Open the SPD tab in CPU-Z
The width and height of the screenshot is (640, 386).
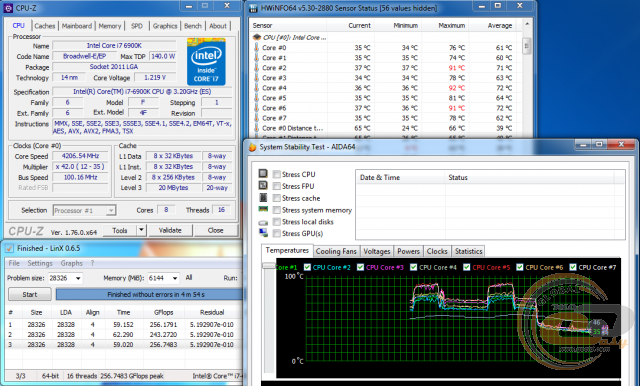[x=137, y=26]
